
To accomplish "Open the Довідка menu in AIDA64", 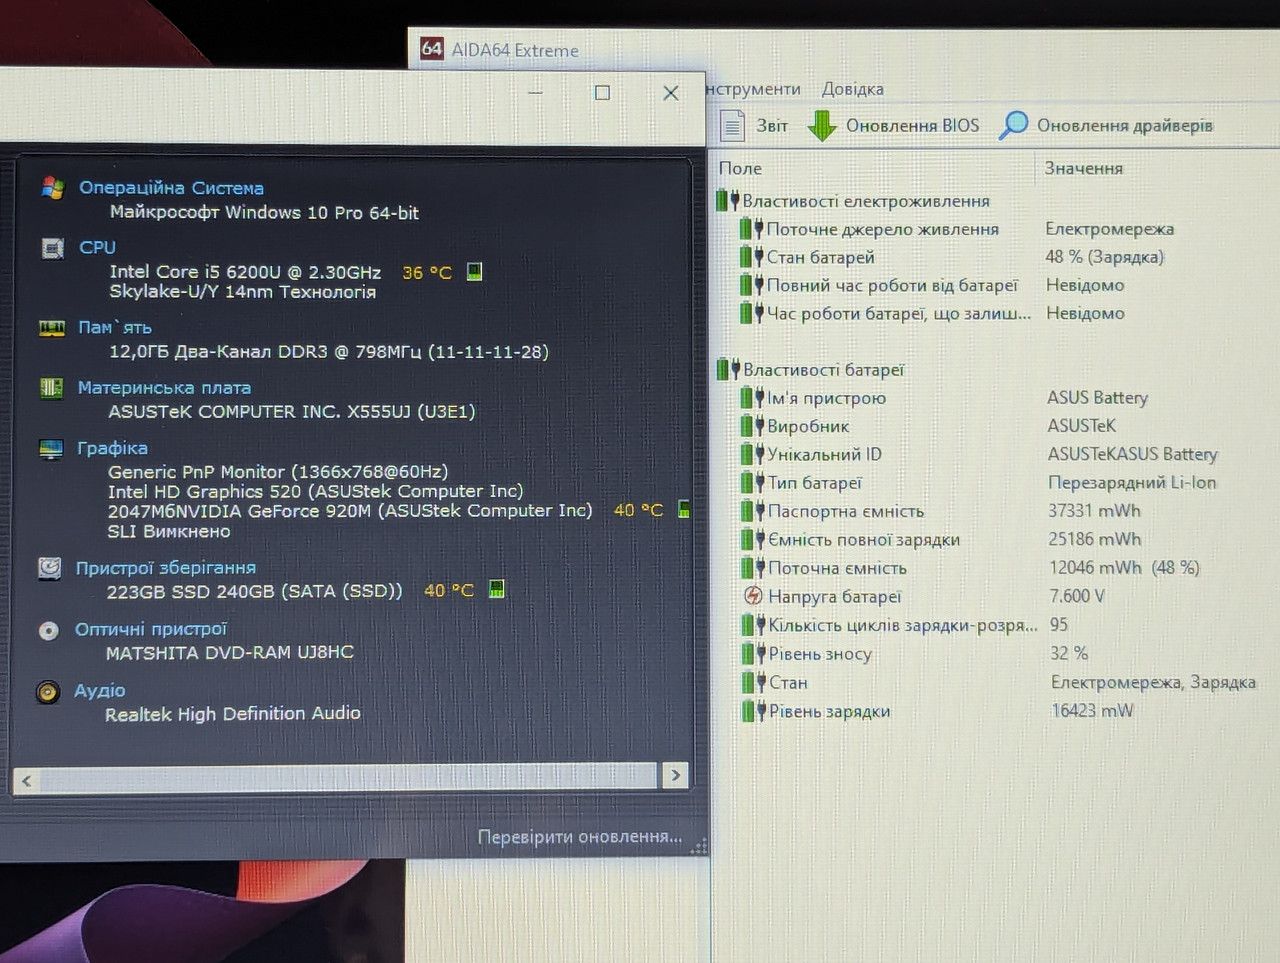I will click(853, 89).
